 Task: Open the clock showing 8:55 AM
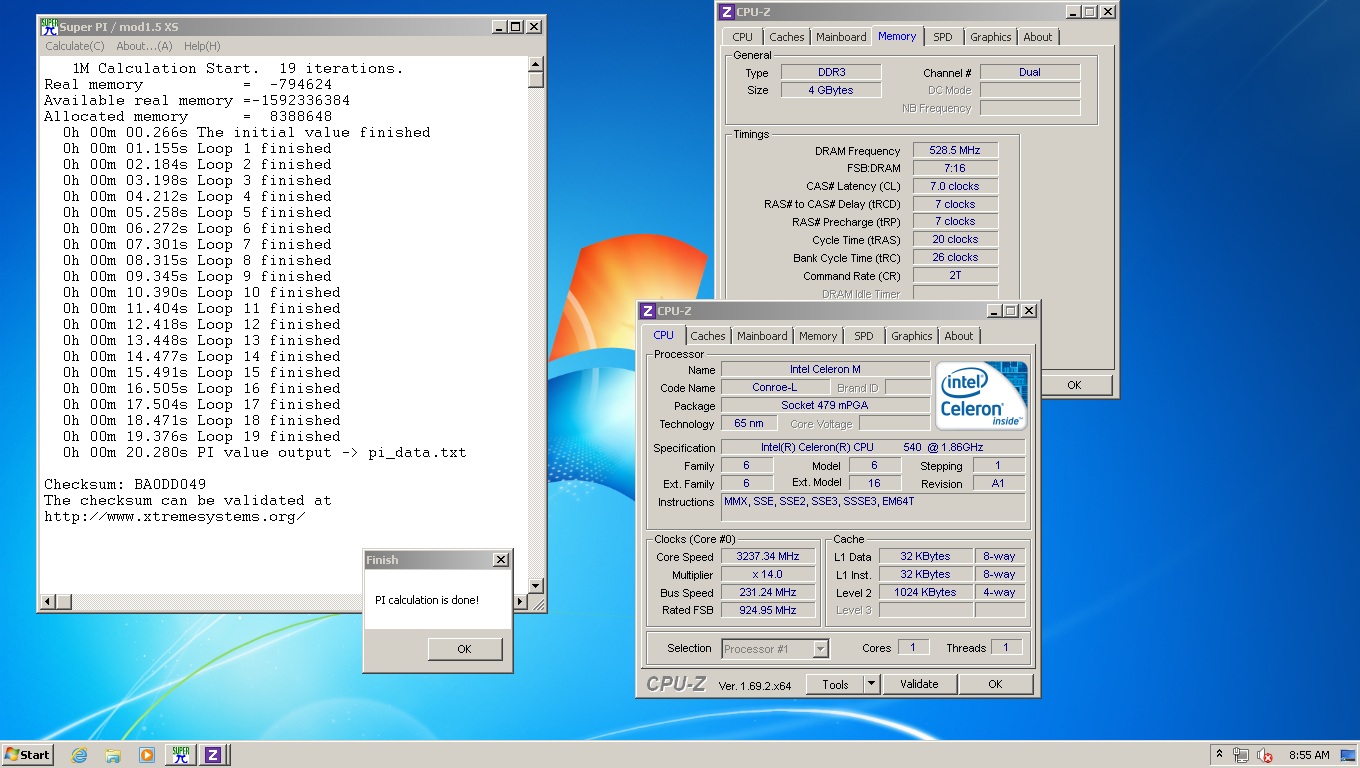tap(1309, 755)
